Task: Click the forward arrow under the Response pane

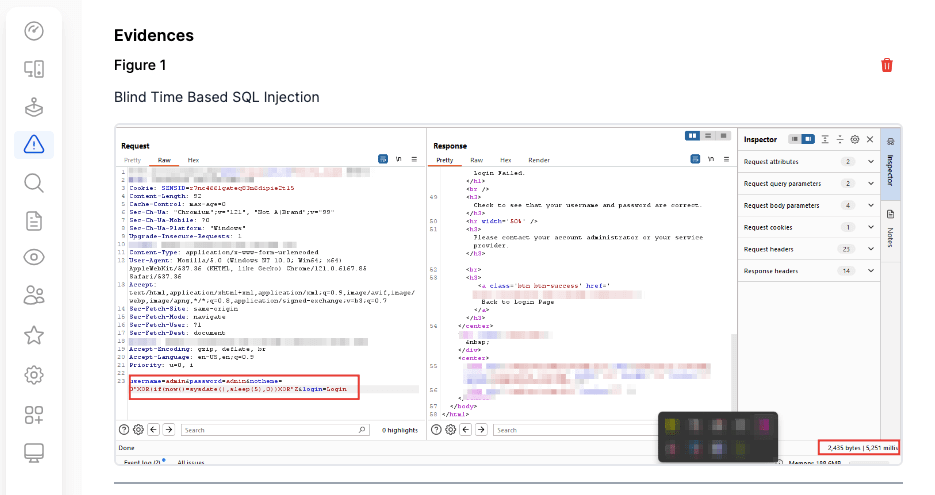Action: point(481,429)
